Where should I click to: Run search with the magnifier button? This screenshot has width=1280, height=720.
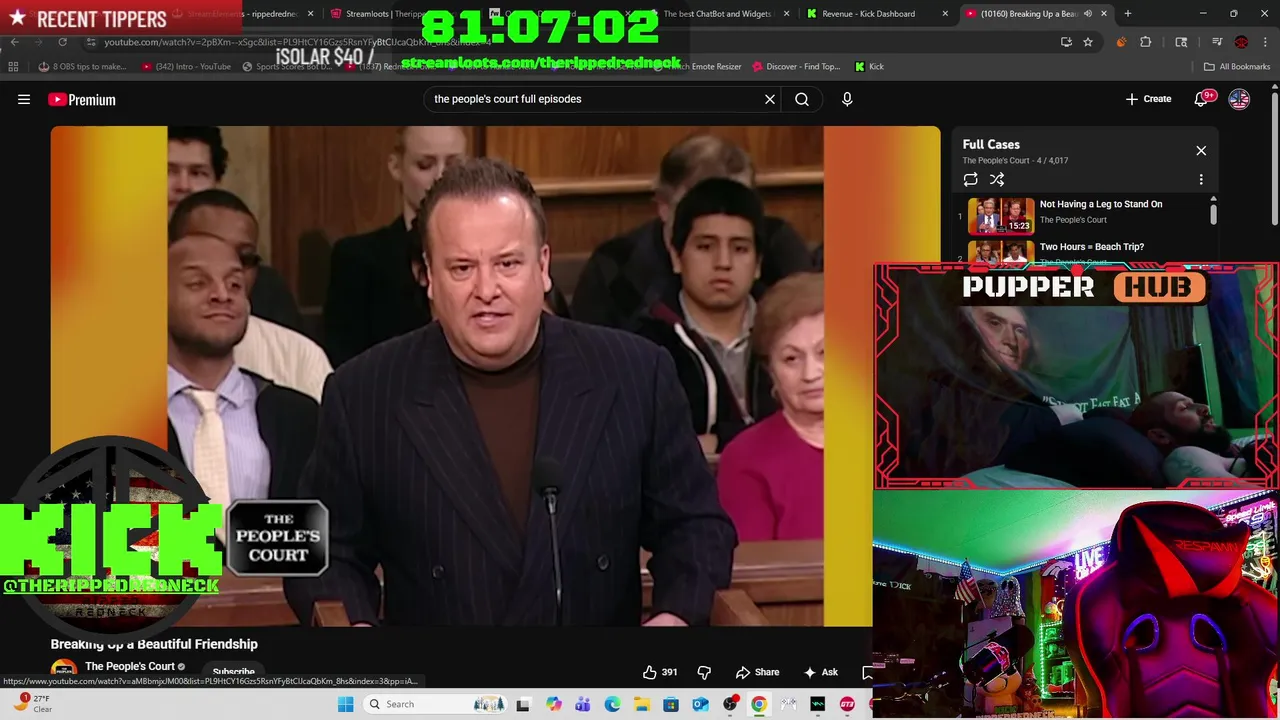[x=802, y=99]
